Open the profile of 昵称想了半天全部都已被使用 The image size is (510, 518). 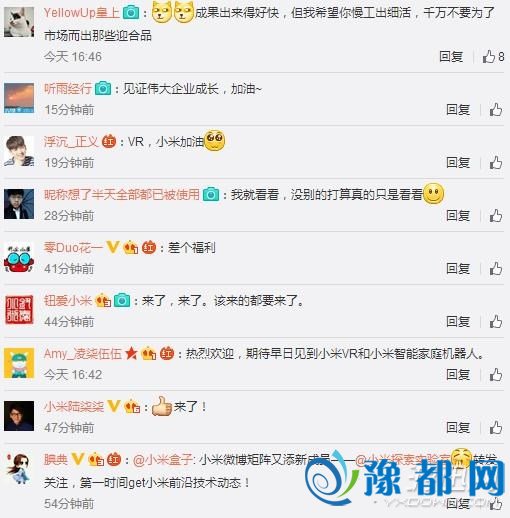coord(122,195)
